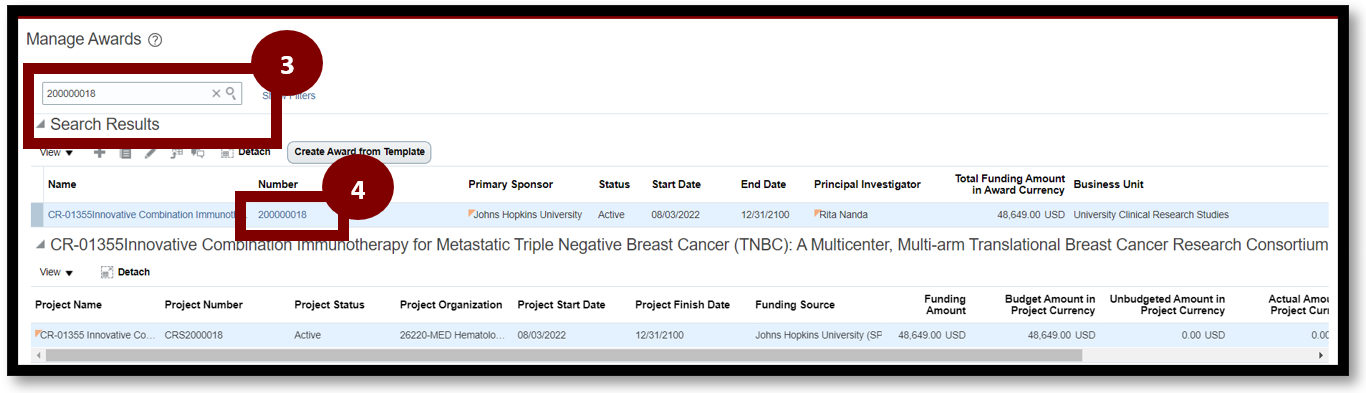Click the scrollbar right arrow
The width and height of the screenshot is (1366, 393).
(x=1321, y=355)
